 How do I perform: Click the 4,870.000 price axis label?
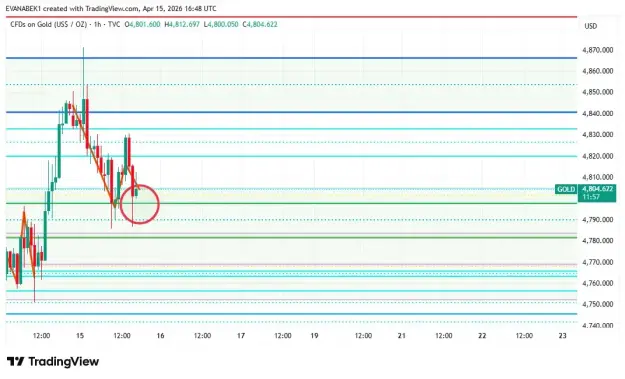597,50
